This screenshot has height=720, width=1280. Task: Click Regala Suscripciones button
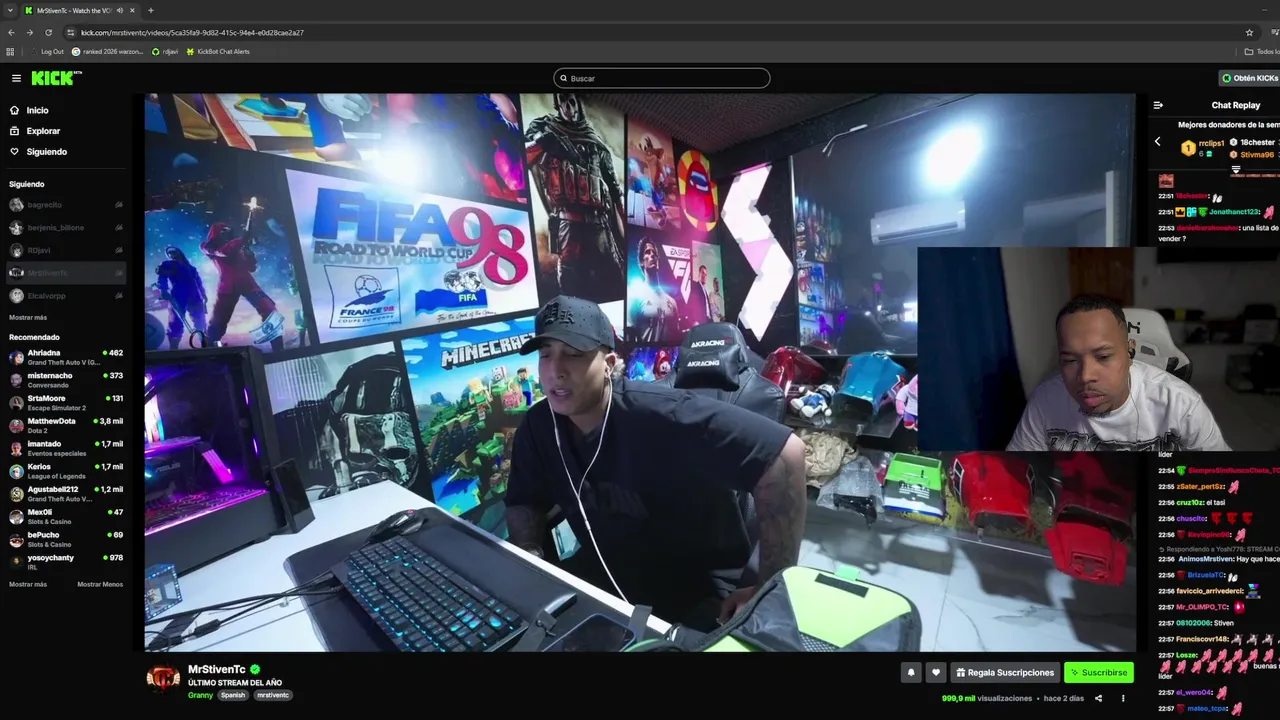pos(1005,673)
